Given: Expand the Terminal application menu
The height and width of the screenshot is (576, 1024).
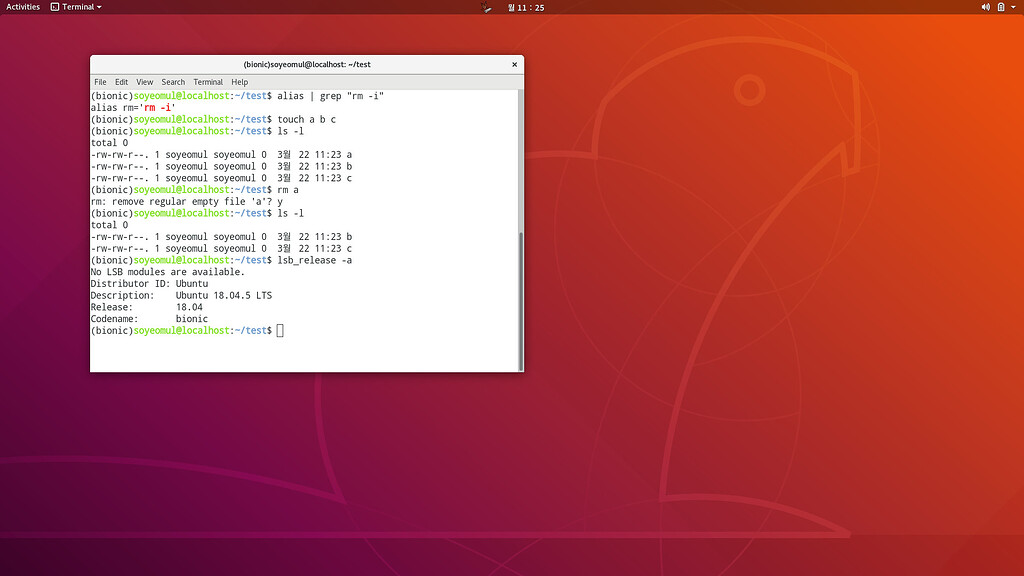Looking at the screenshot, I should coord(78,7).
